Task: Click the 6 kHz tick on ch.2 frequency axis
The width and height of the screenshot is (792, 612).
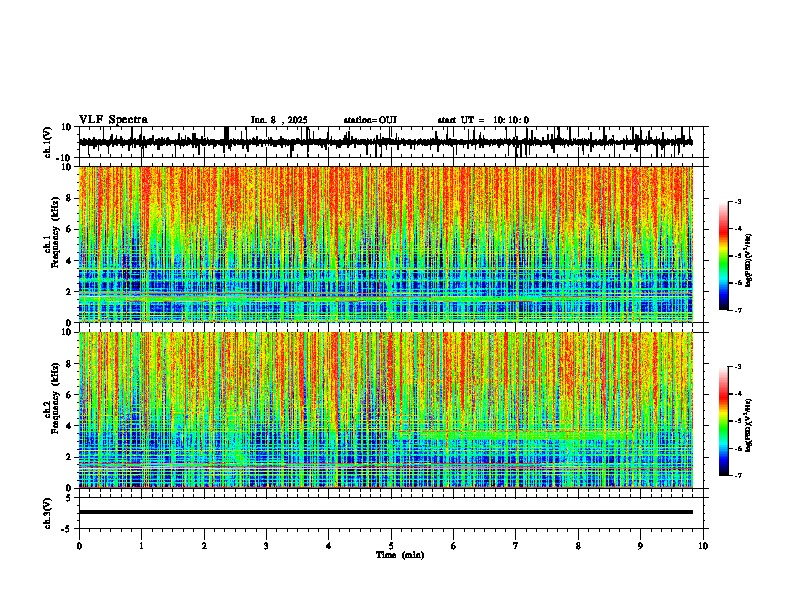Action: click(x=70, y=395)
